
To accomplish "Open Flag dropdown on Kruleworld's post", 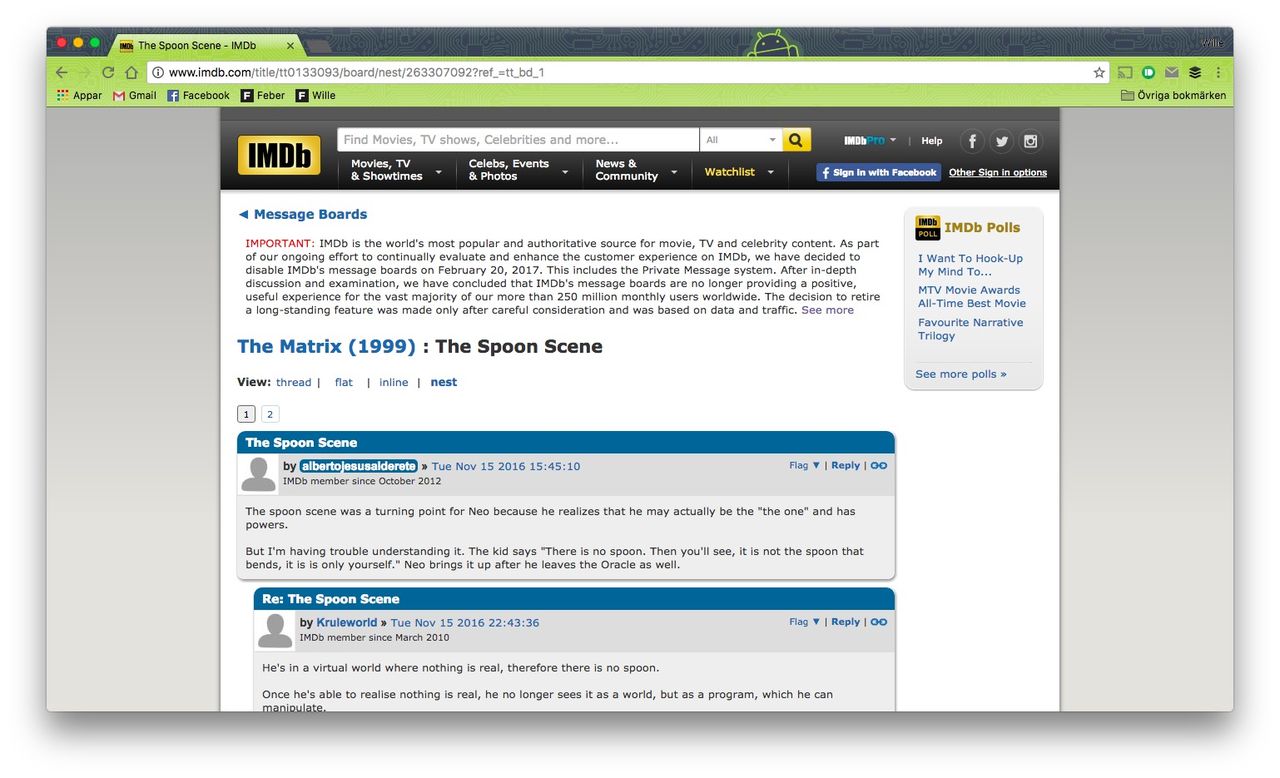I will tap(804, 621).
